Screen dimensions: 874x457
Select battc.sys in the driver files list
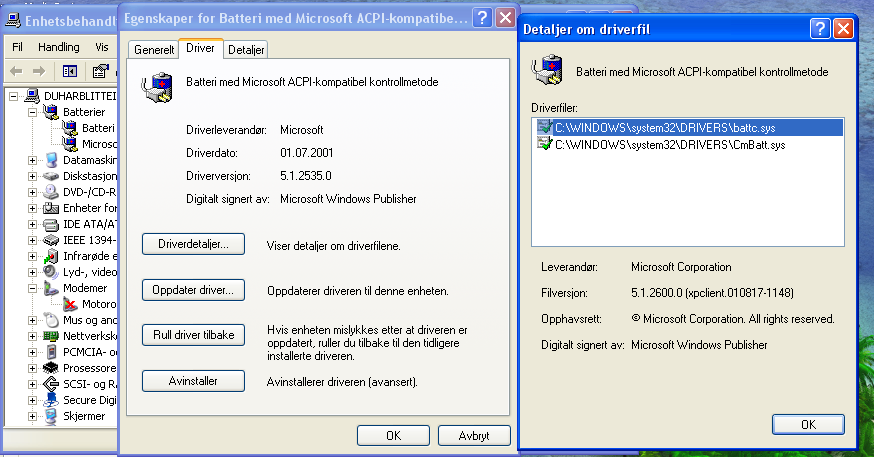tap(687, 128)
